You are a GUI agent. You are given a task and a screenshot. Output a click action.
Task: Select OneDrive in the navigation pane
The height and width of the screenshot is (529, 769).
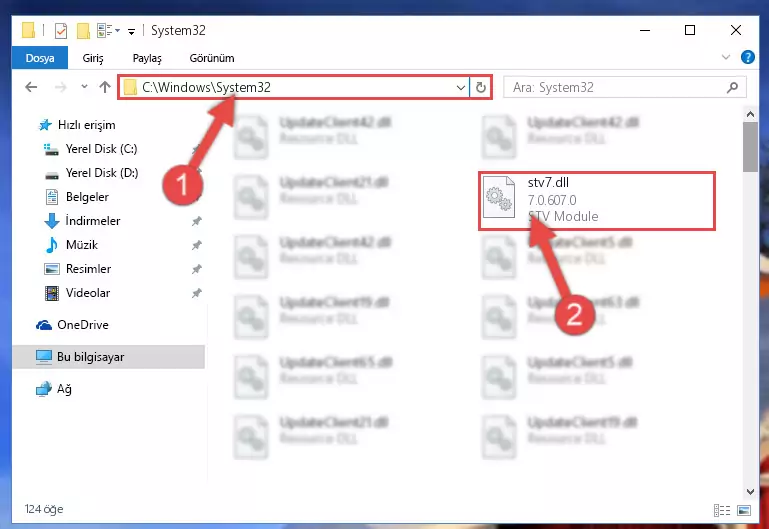[72, 325]
